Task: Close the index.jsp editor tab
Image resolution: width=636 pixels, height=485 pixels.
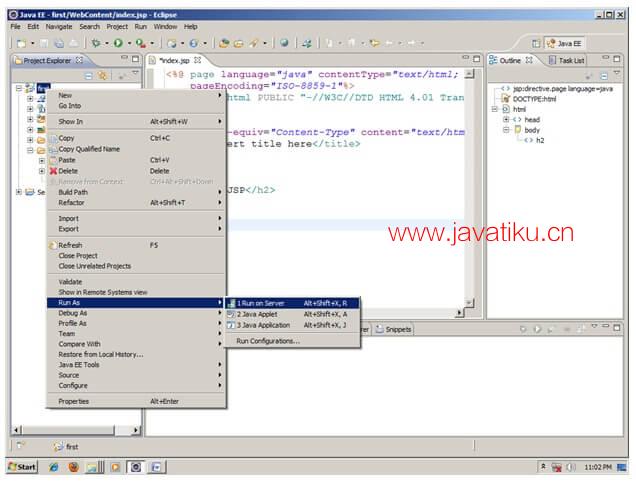Action: coord(198,60)
